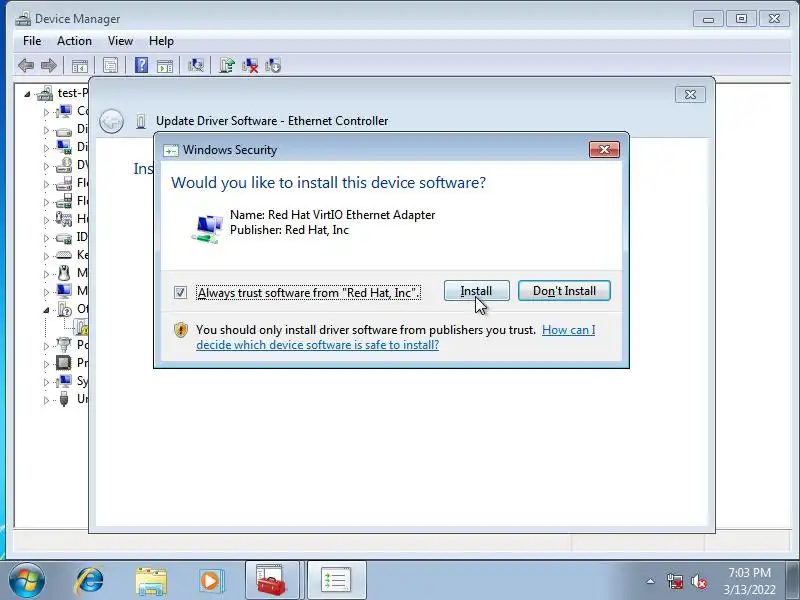Expand the Floppy drive controllers (second Fl) arrow
This screenshot has width=800, height=600.
[x=46, y=202]
